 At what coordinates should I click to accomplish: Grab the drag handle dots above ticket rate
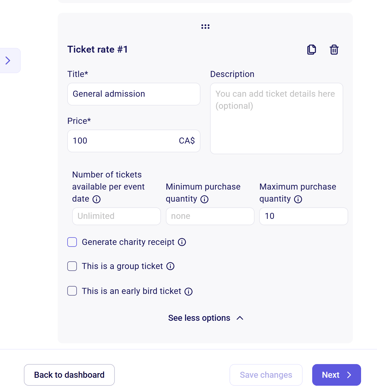205,27
